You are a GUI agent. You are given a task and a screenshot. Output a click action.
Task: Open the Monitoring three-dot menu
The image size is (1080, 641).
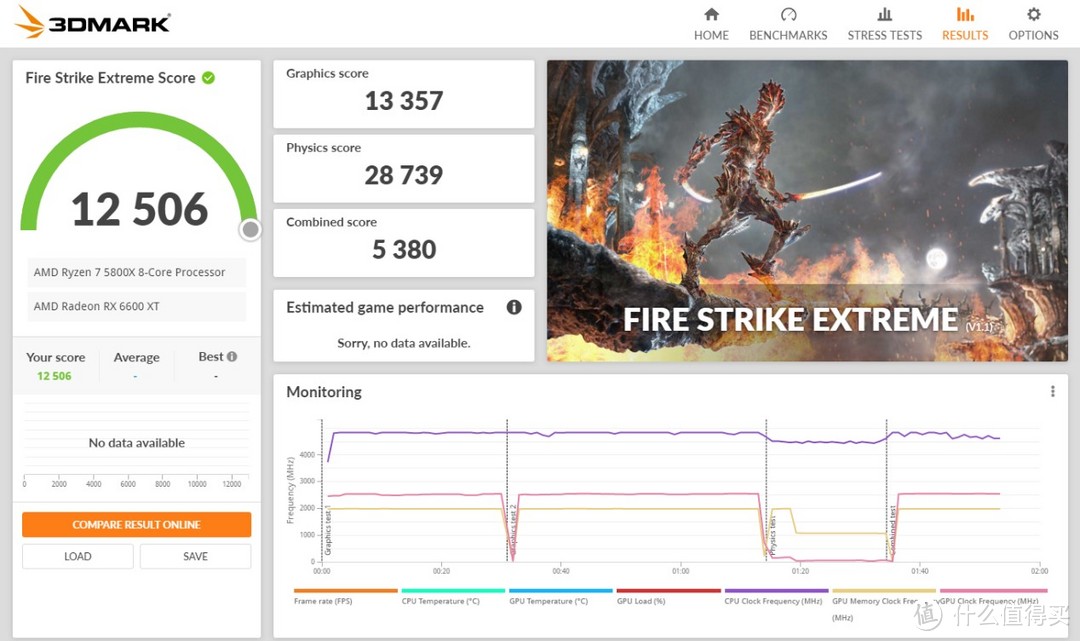click(x=1052, y=391)
